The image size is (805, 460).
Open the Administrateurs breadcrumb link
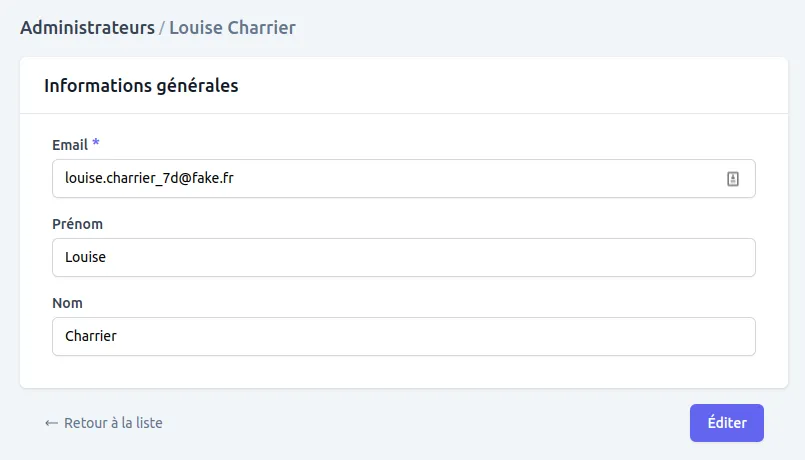coord(87,27)
